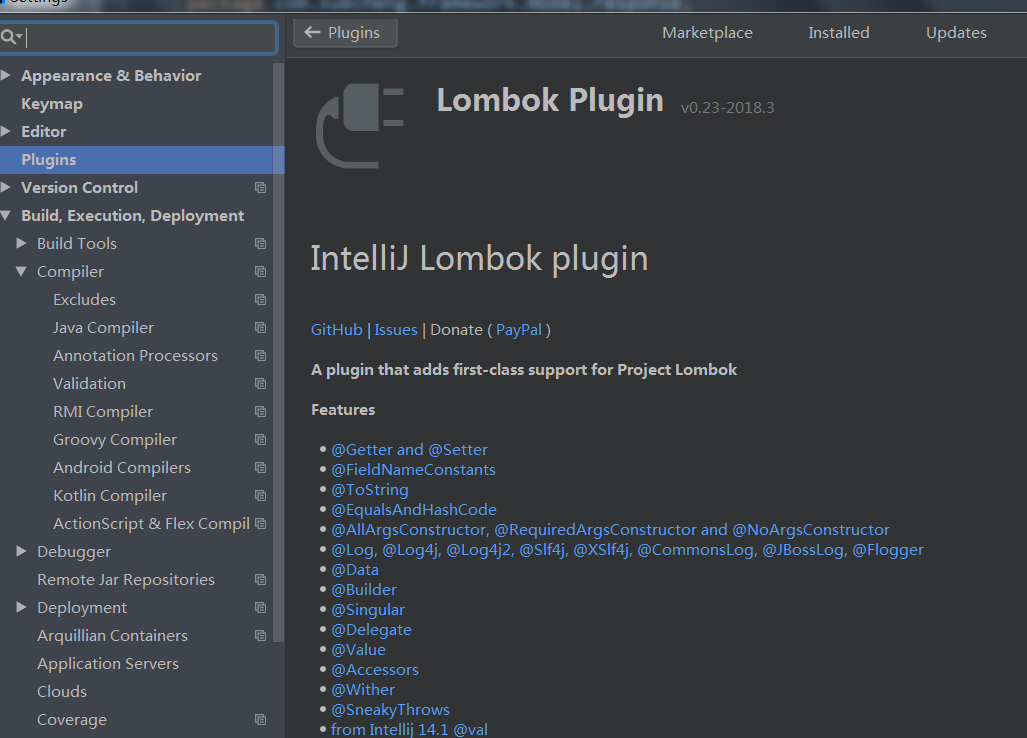Viewport: 1027px width, 738px height.
Task: Click project-level icon beside Version Control
Action: click(261, 188)
